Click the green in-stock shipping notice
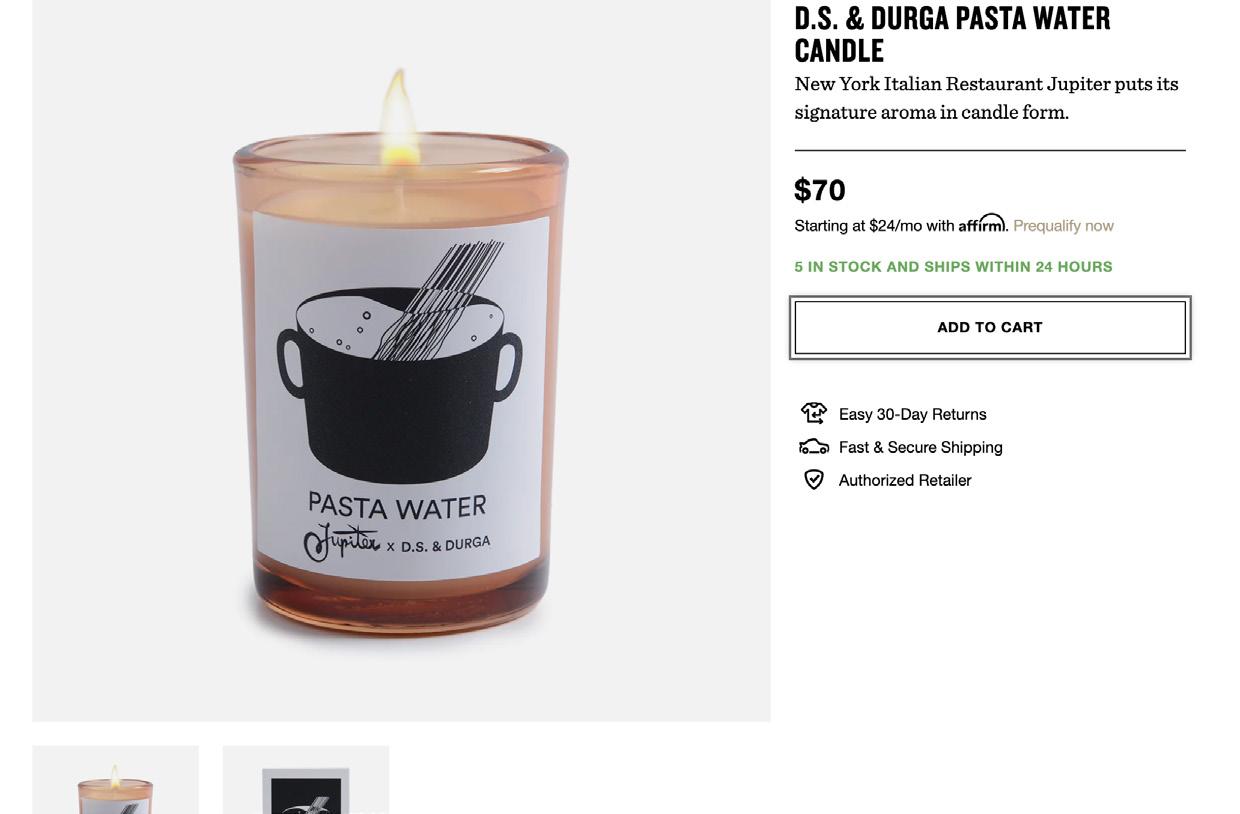Screen dimensions: 1240x814 coord(953,267)
